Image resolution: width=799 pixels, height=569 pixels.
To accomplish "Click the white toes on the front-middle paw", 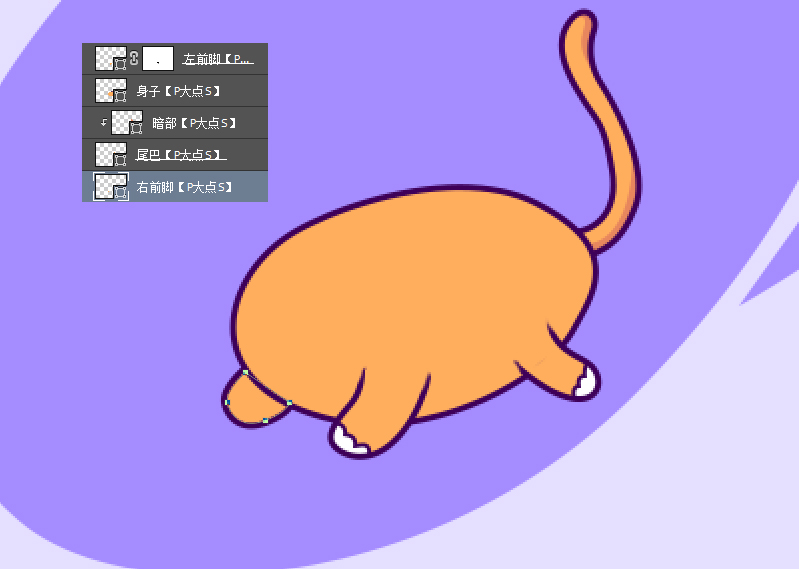I will pyautogui.click(x=349, y=439).
